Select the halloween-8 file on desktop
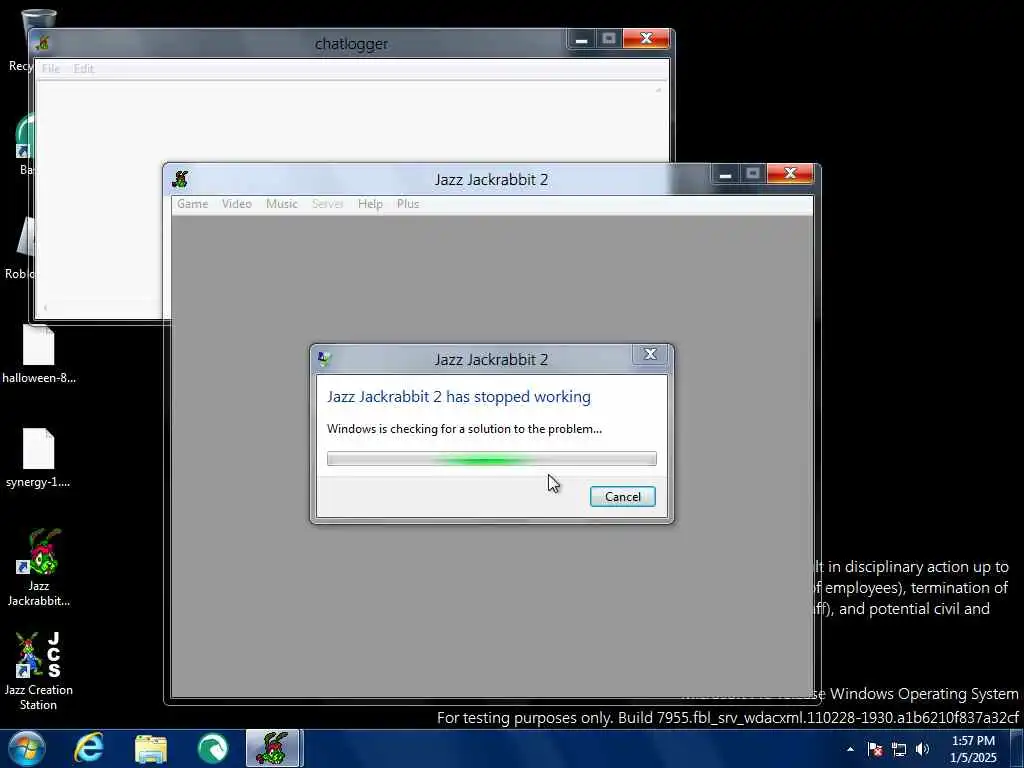The height and width of the screenshot is (768, 1024). [x=39, y=354]
